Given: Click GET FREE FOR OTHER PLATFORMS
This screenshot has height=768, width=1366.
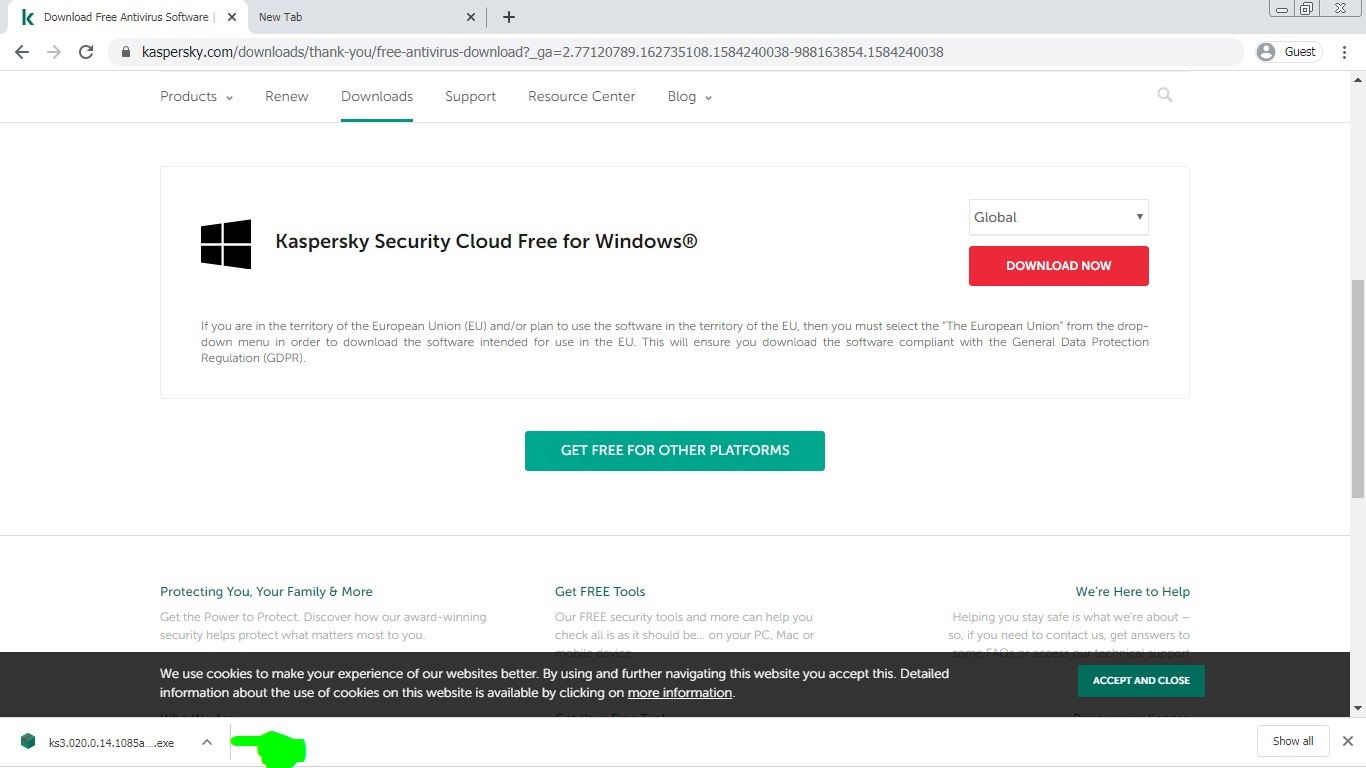Looking at the screenshot, I should pyautogui.click(x=675, y=451).
